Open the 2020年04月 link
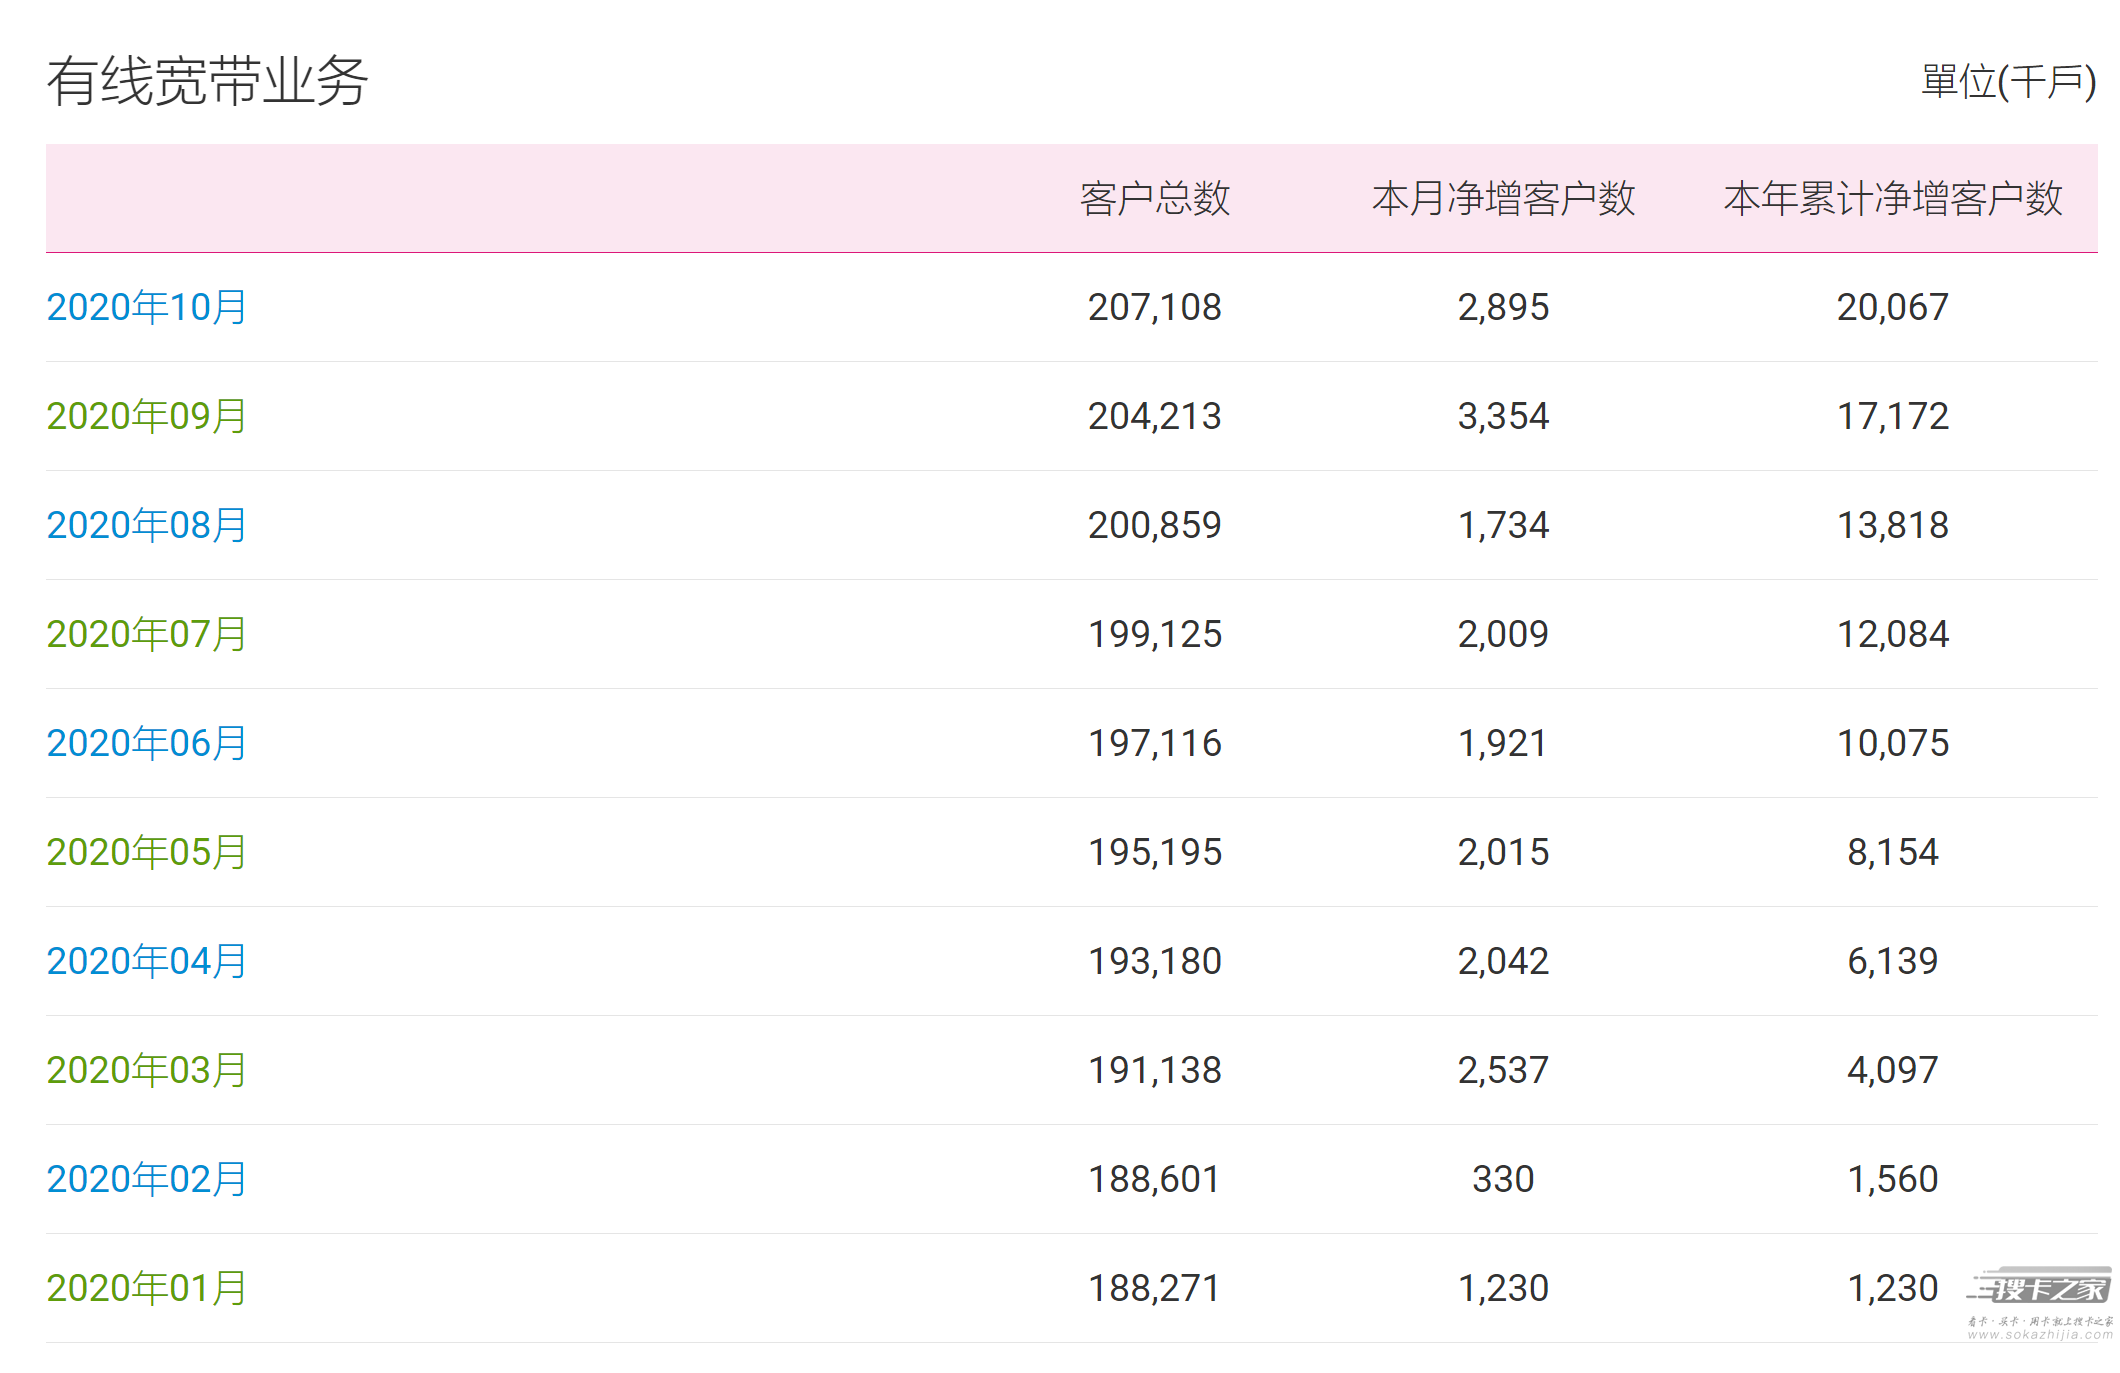 146,961
